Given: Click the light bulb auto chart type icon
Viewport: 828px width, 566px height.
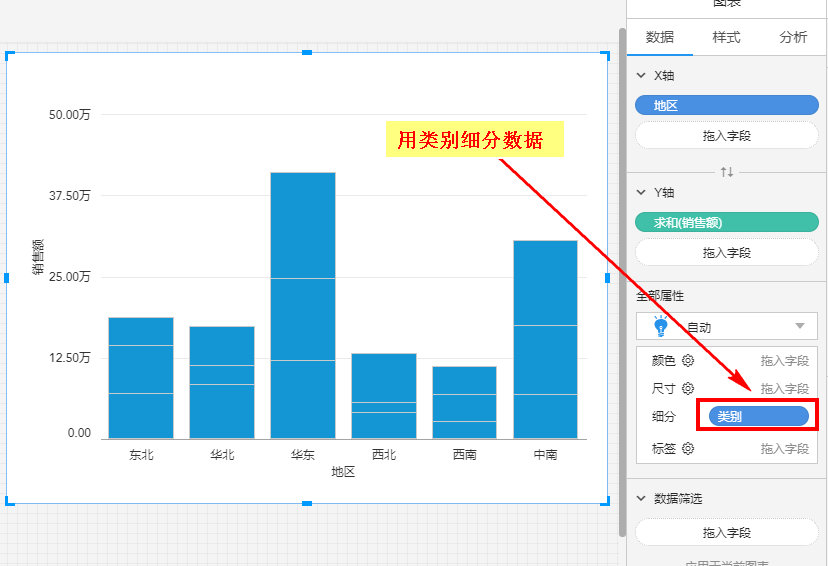Looking at the screenshot, I should [660, 326].
